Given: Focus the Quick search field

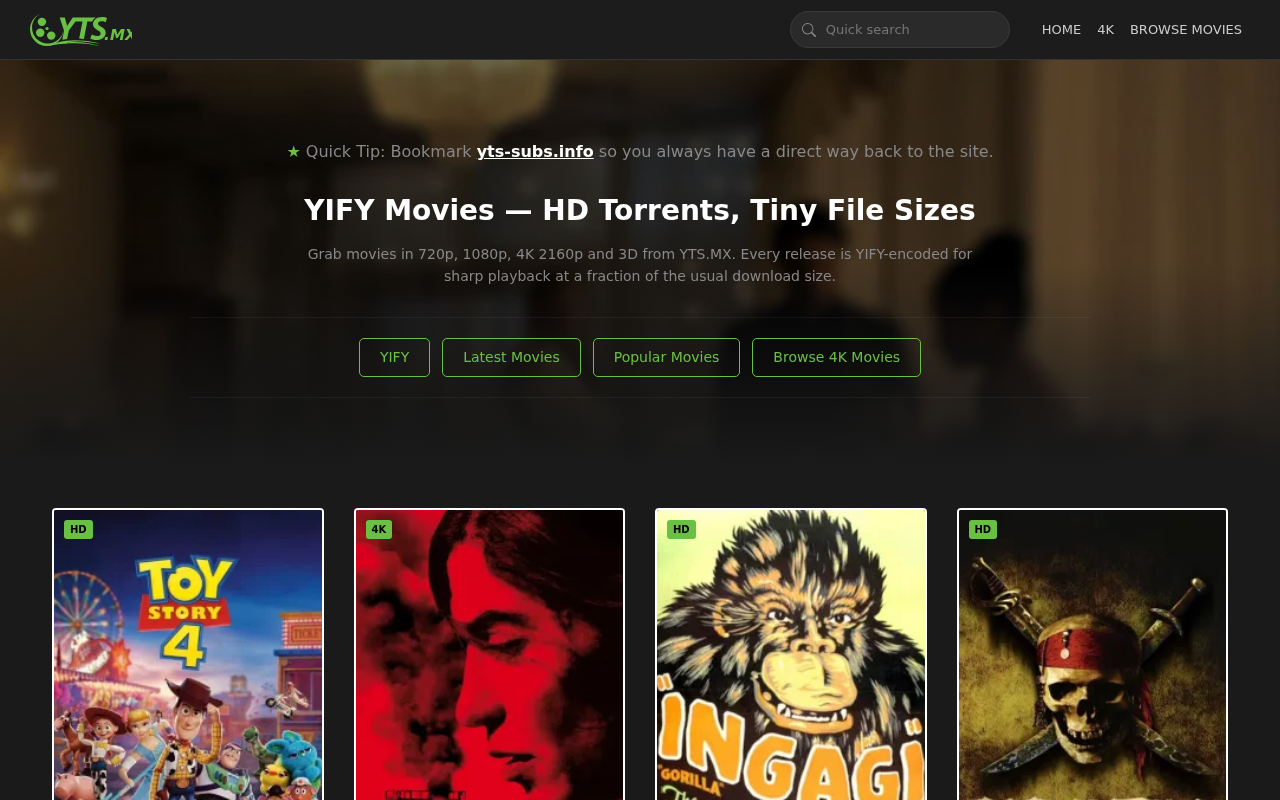Looking at the screenshot, I should tap(900, 30).
